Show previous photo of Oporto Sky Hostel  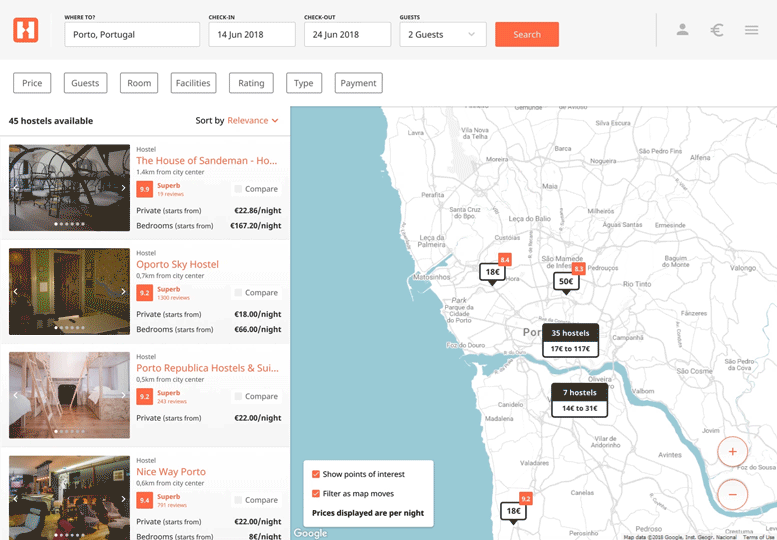15,291
